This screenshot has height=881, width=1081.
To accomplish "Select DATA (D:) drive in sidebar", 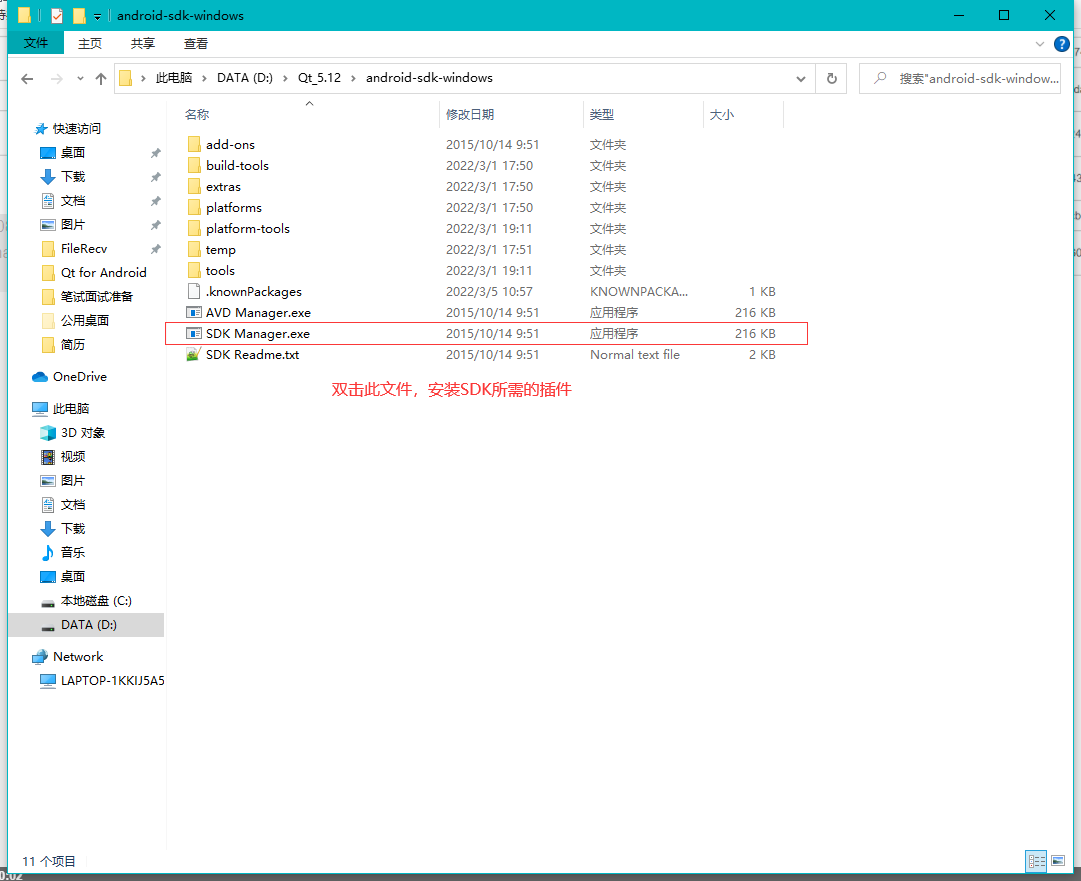I will 88,625.
